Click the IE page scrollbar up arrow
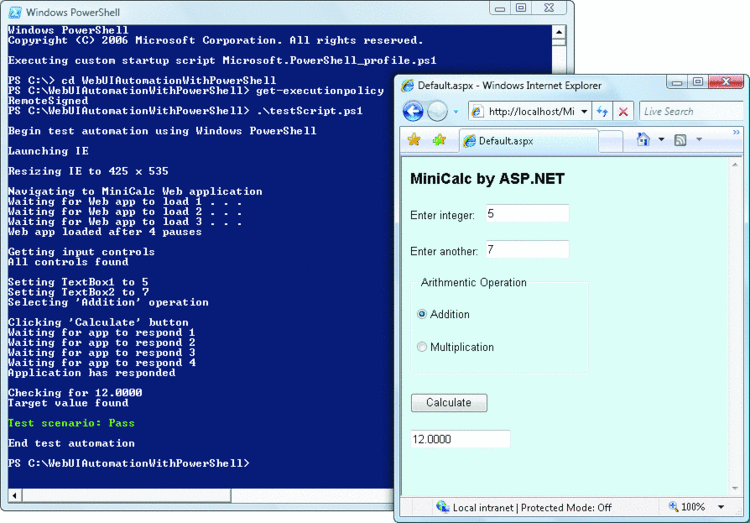 click(735, 165)
